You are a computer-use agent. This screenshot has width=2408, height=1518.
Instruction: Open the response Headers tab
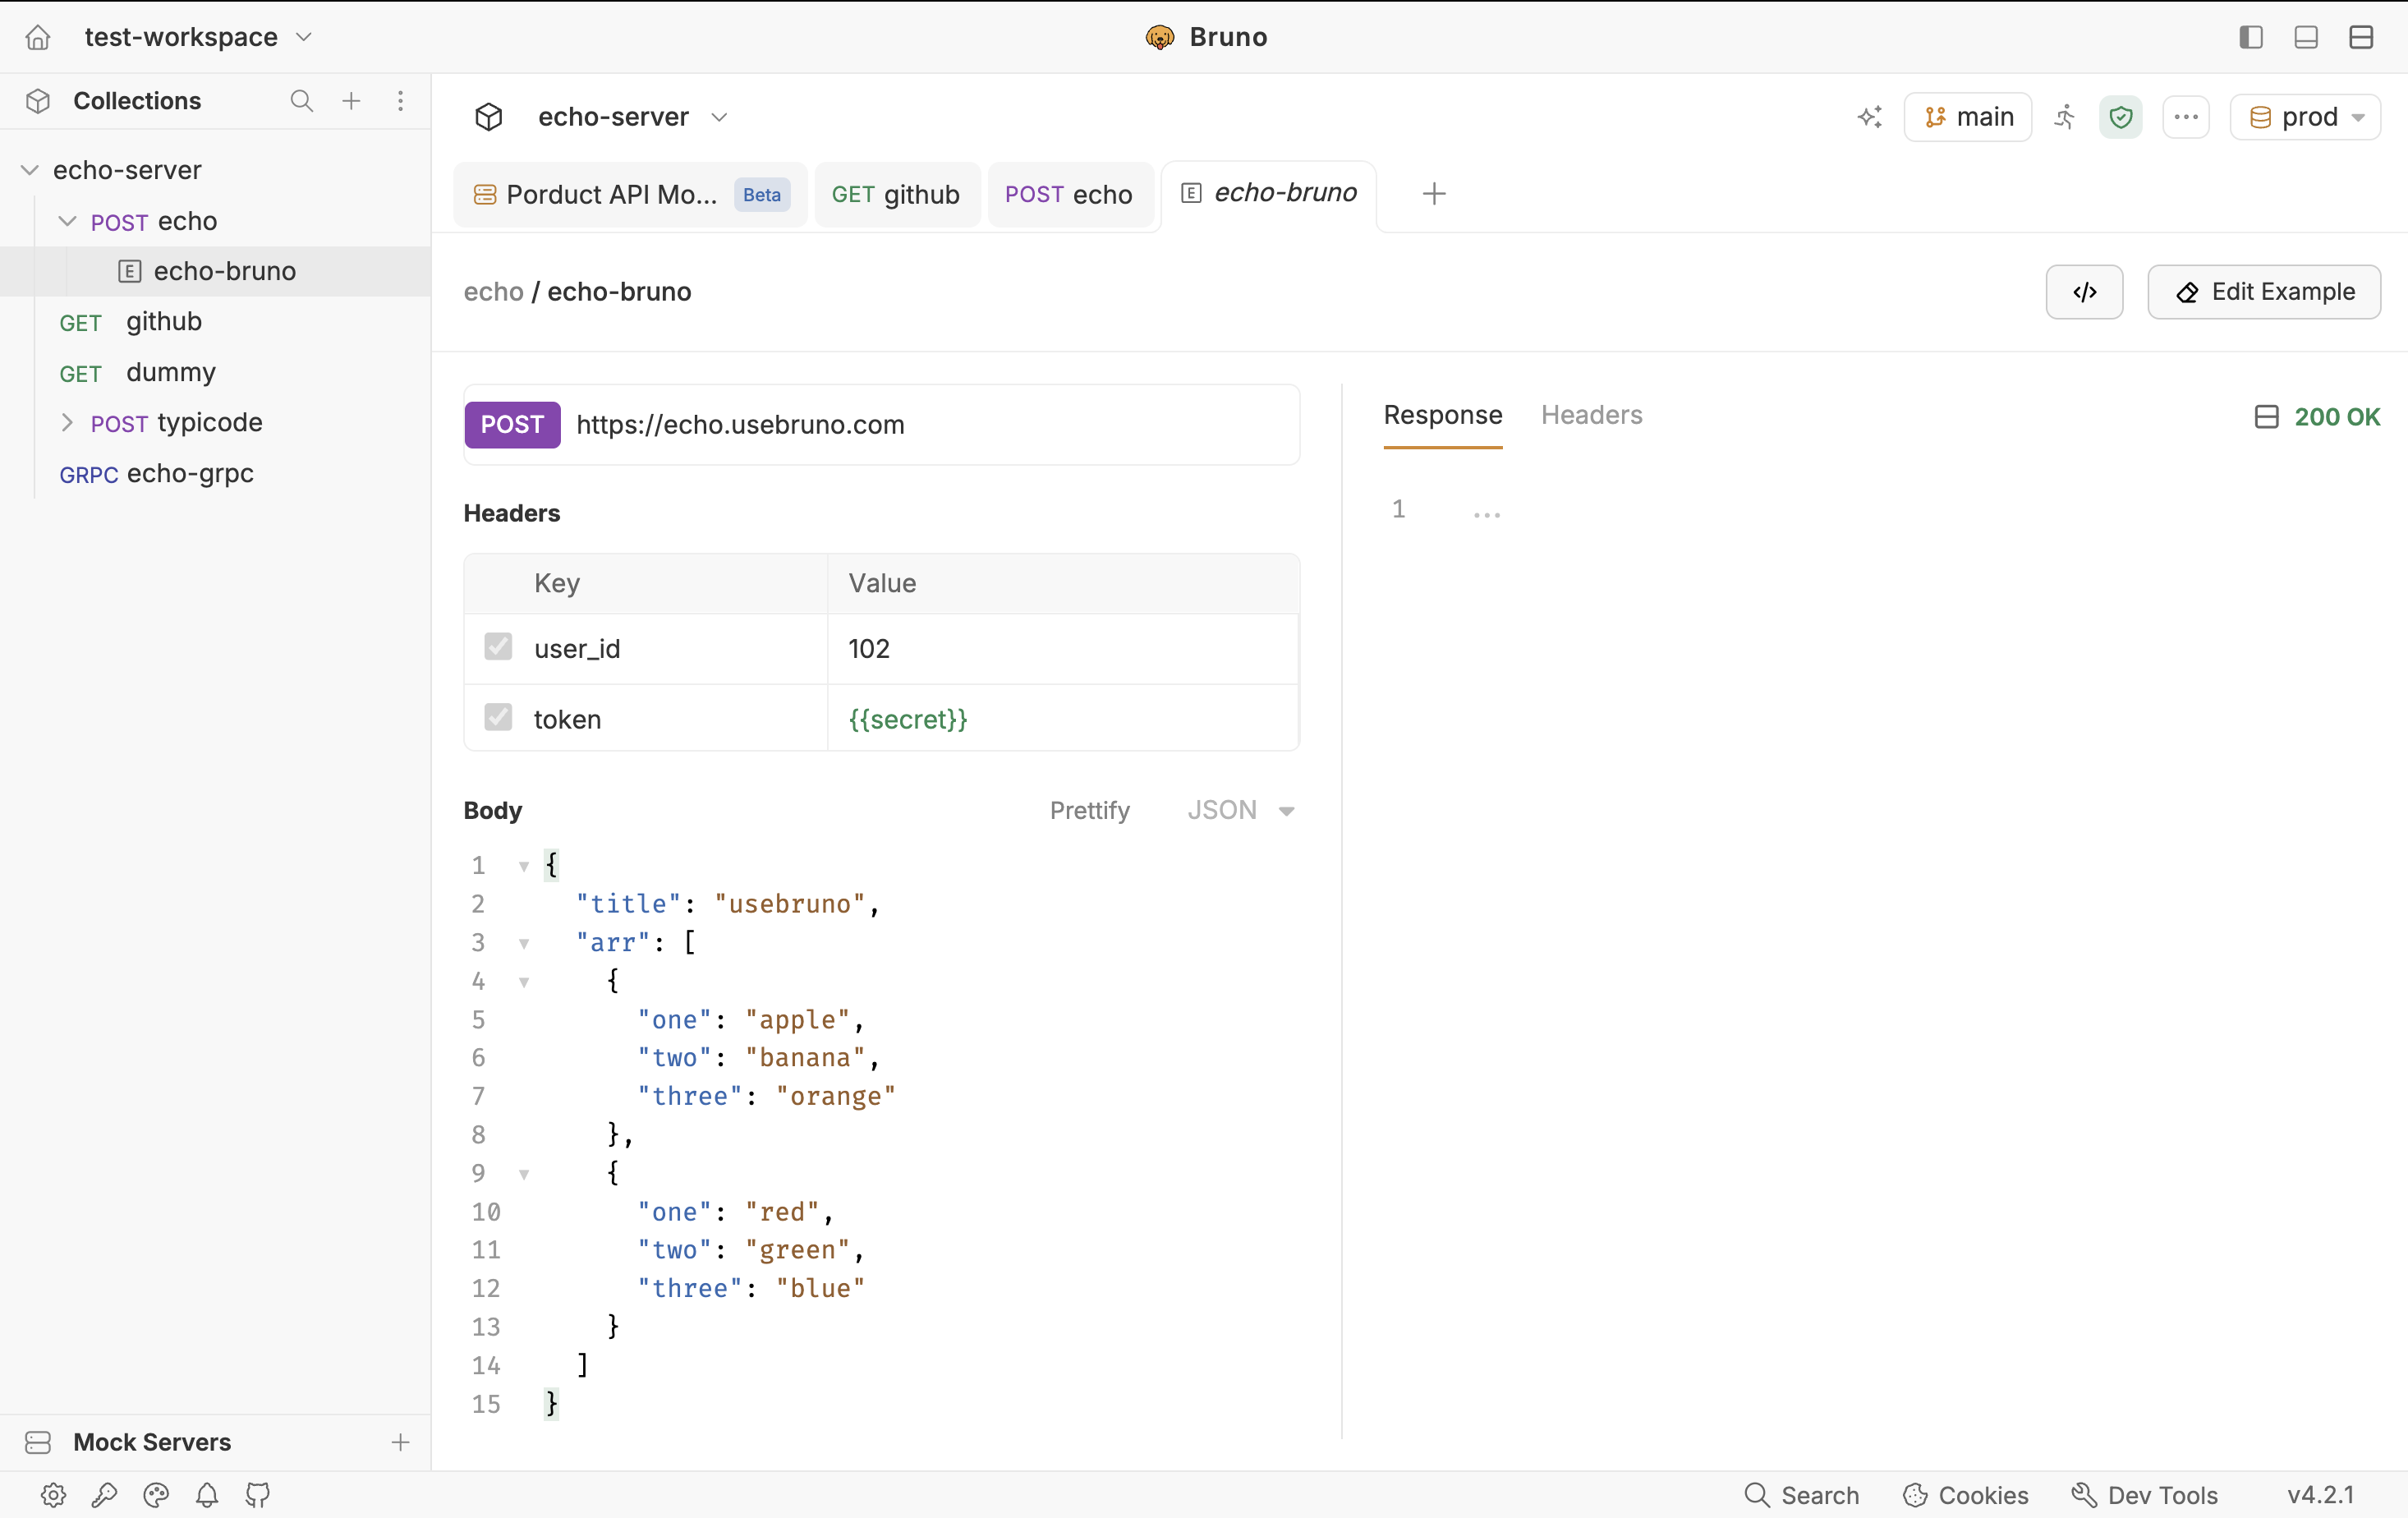click(x=1592, y=415)
